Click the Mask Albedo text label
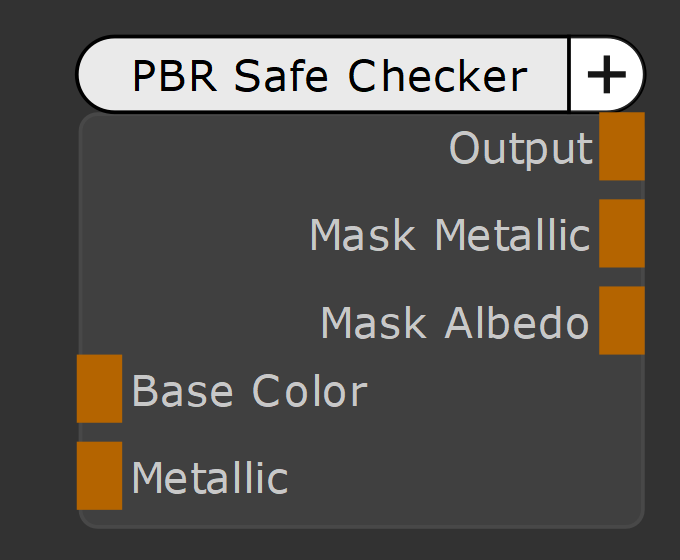680x560 pixels. point(455,323)
